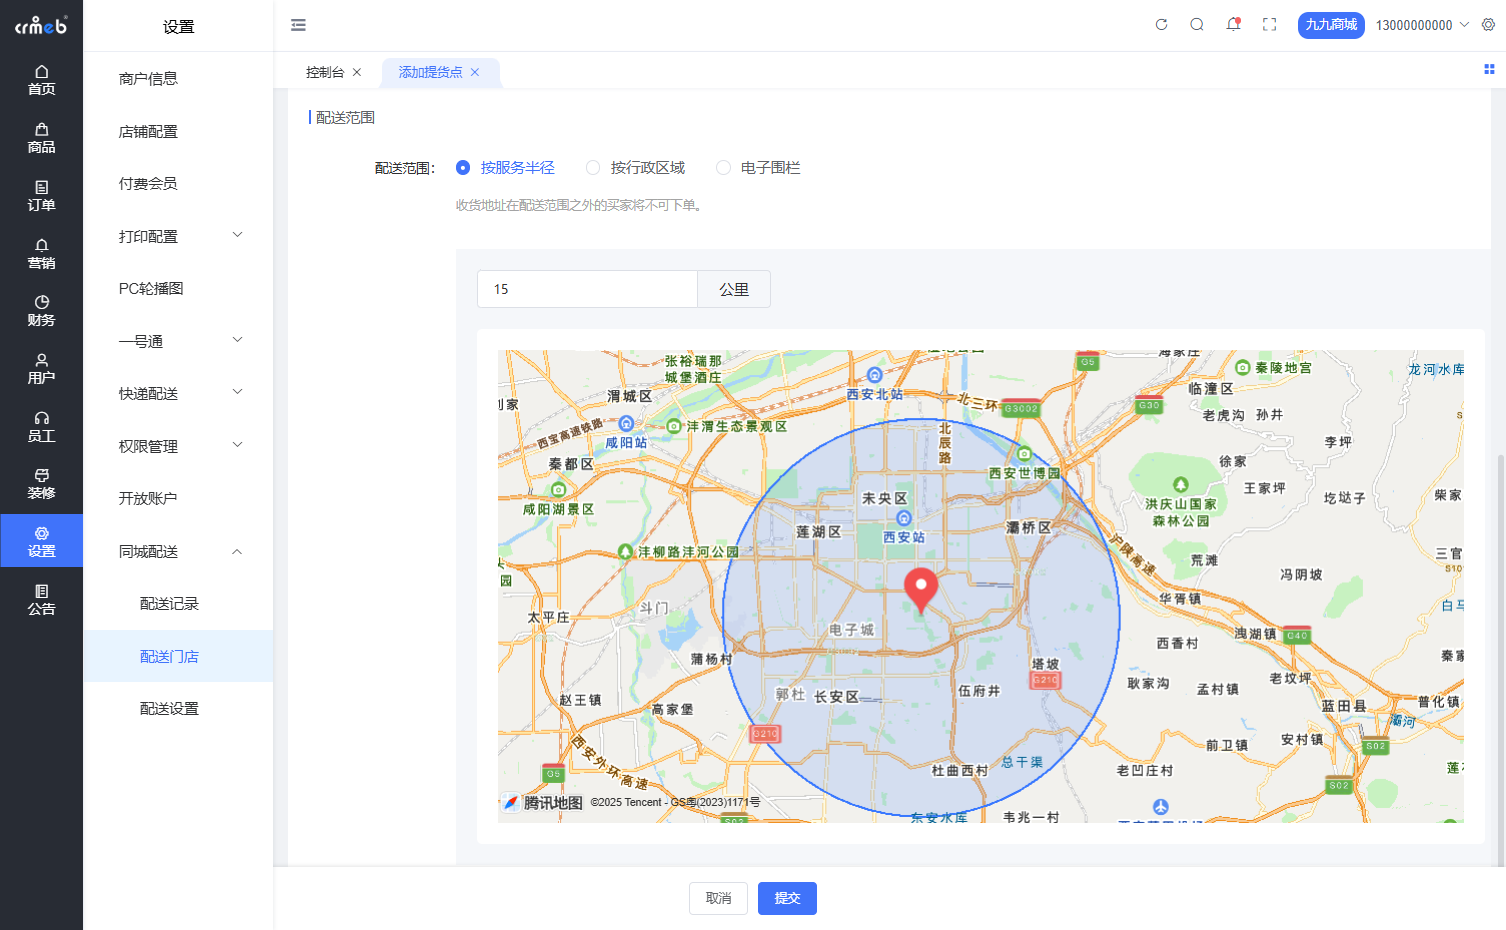
Task: Open 营销 section in left sidebar
Action: coord(41,254)
